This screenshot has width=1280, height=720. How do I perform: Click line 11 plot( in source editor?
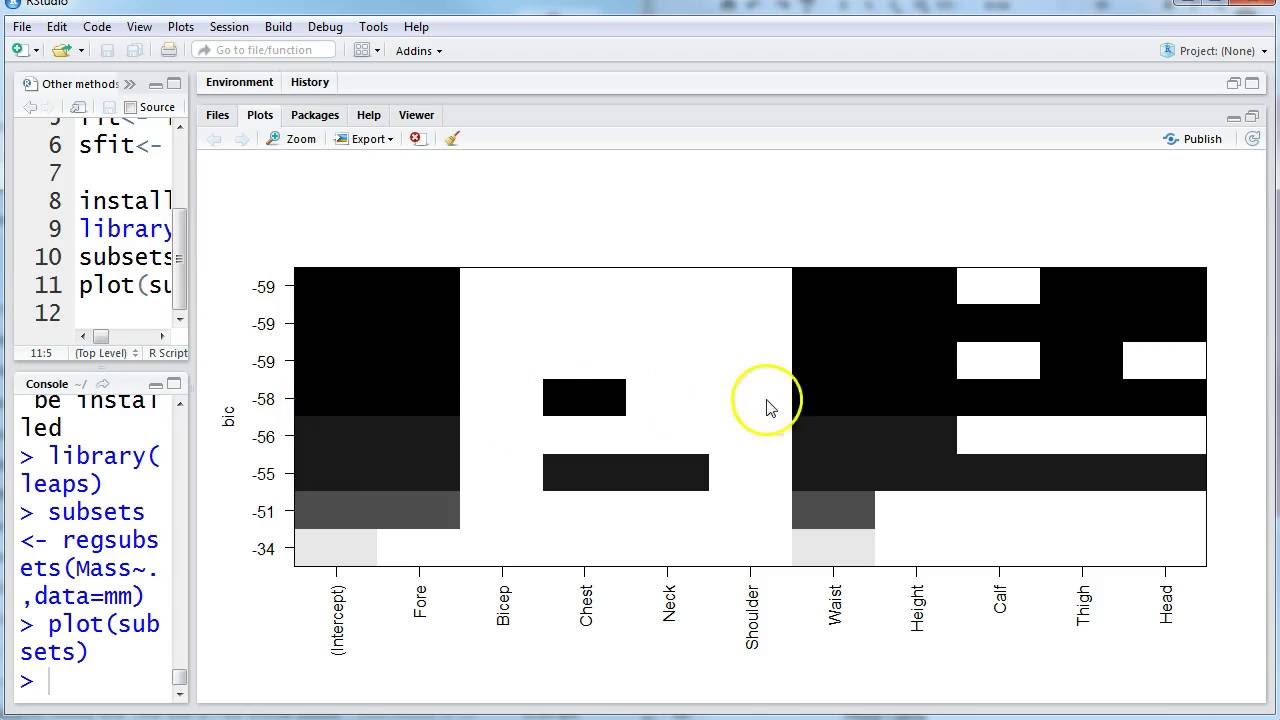(x=125, y=285)
